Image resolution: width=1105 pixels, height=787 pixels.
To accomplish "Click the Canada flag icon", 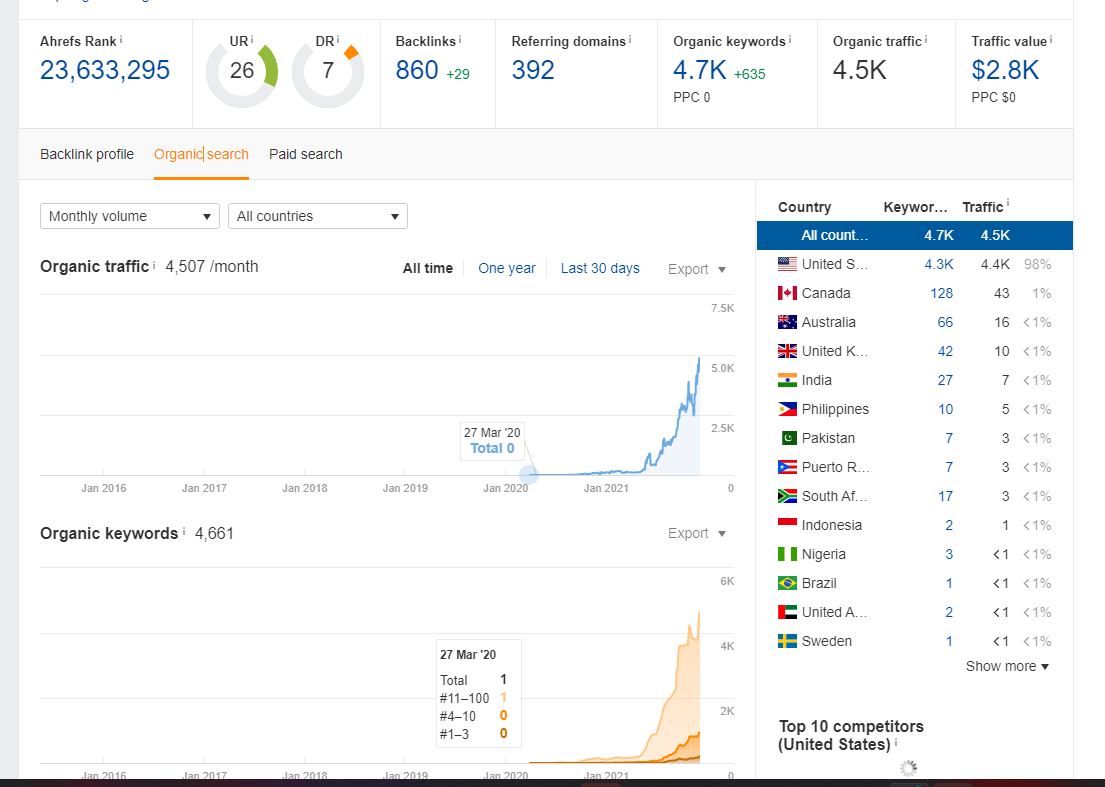I will coord(787,293).
